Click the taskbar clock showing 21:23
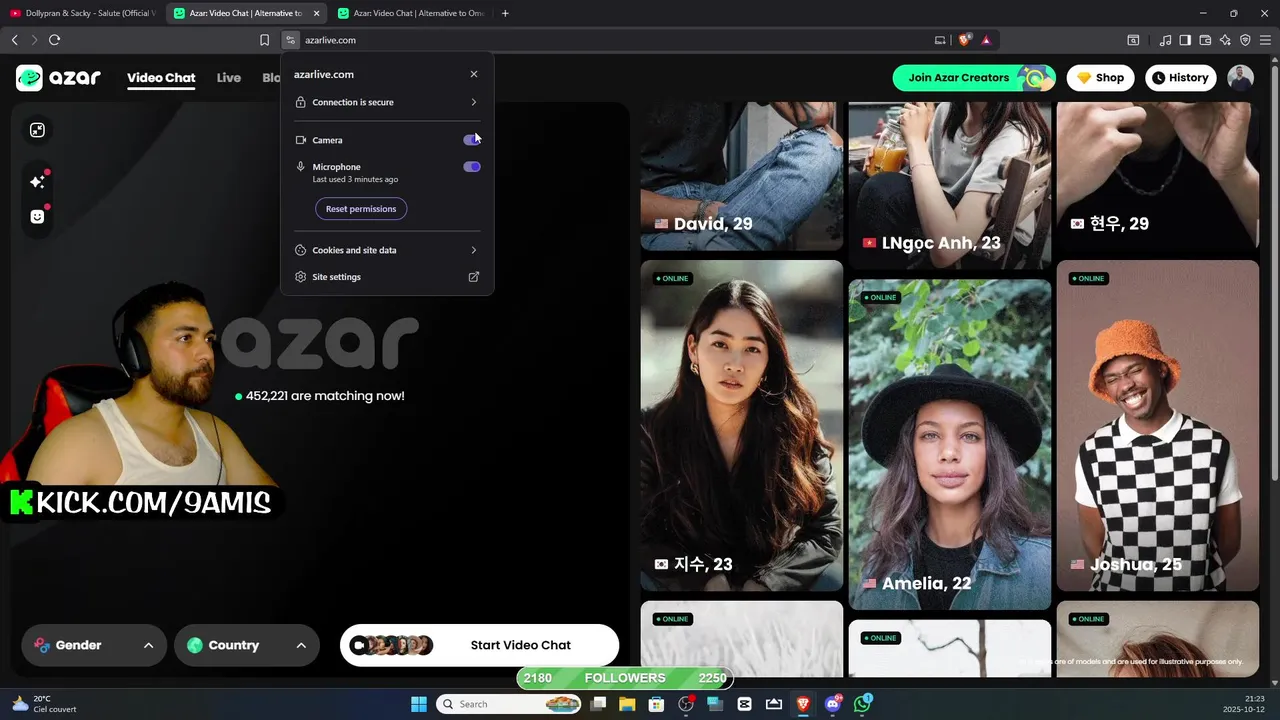This screenshot has width=1280, height=720. 1242,704
